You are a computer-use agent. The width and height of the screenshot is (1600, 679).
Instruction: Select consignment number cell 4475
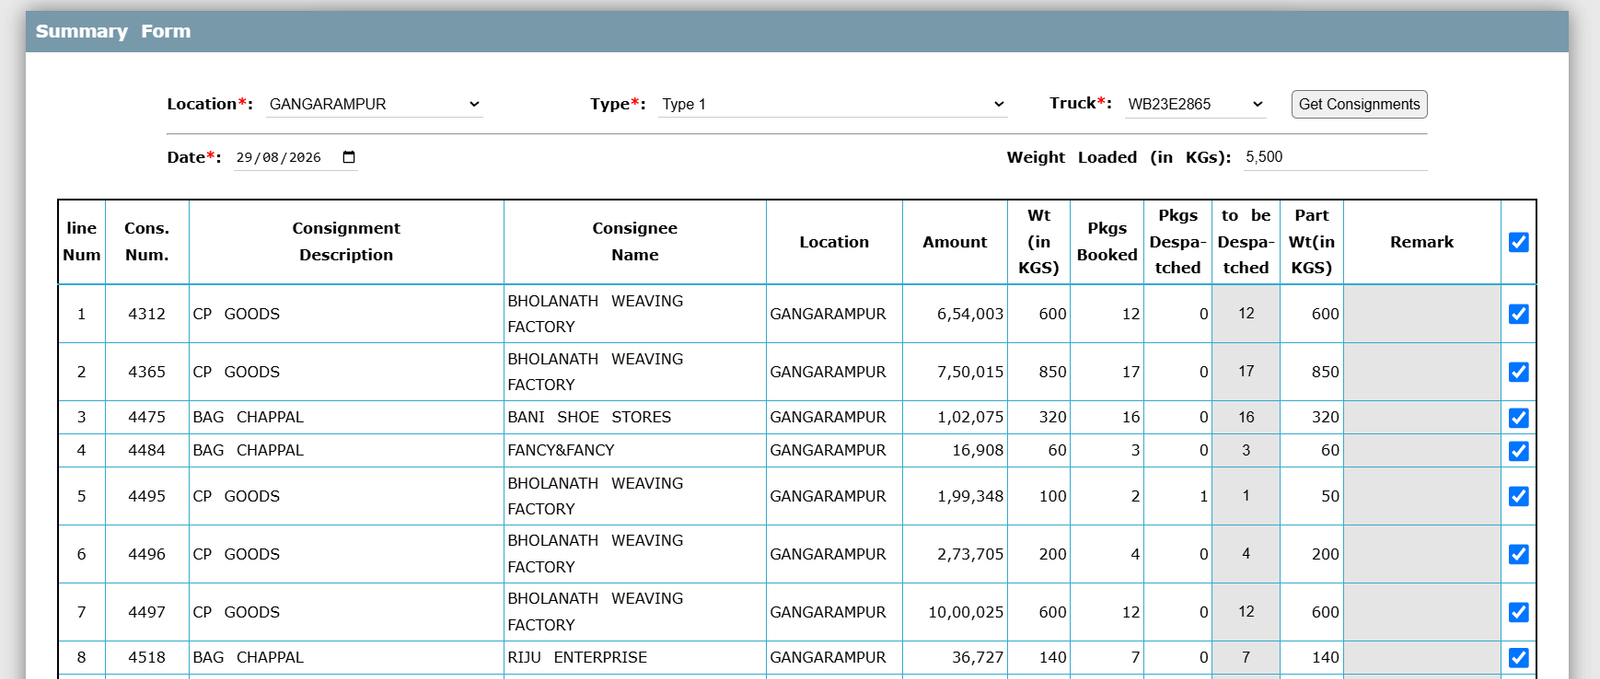(147, 417)
